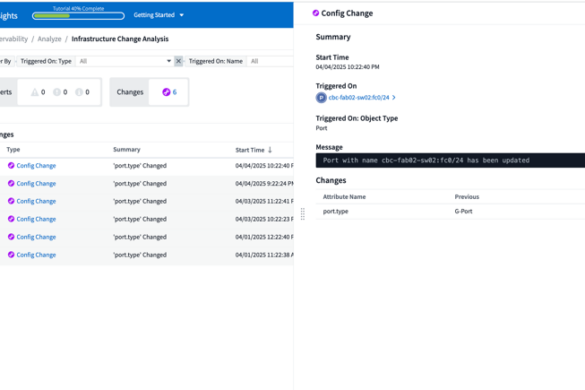Select the Changes tab card
Image resolution: width=585 pixels, height=390 pixels.
pyautogui.click(x=149, y=92)
